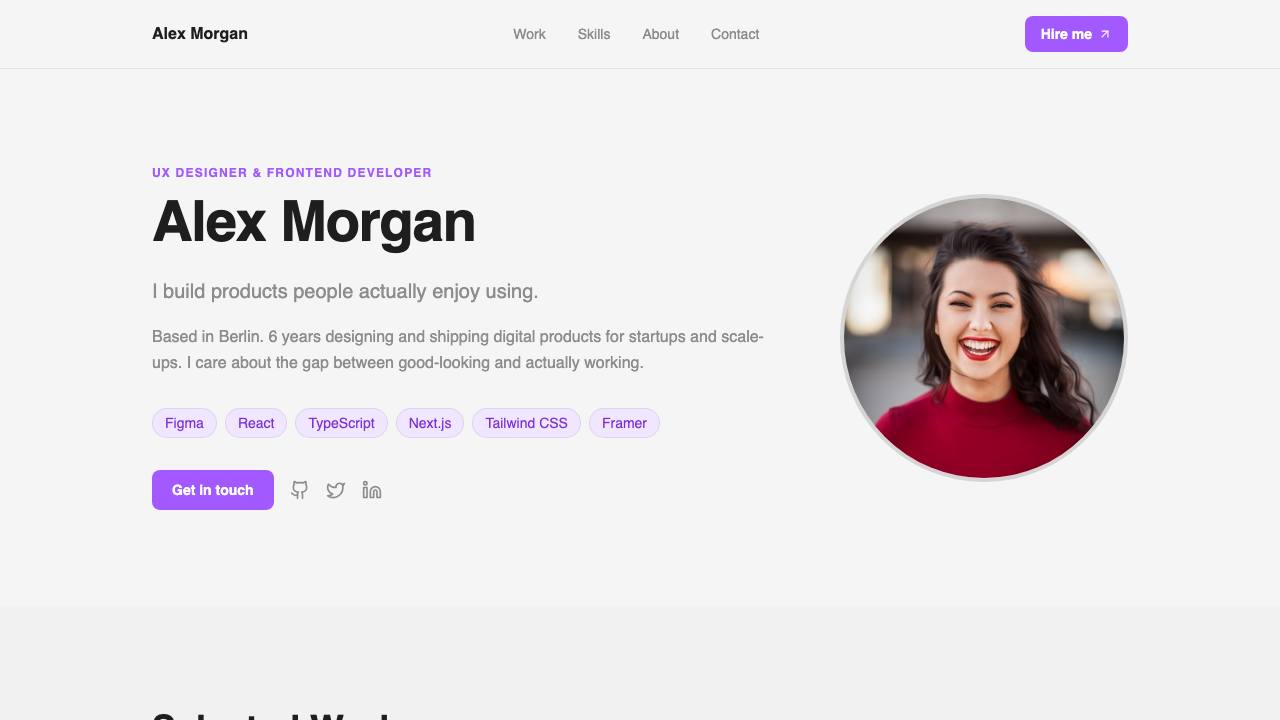The image size is (1280, 720).
Task: Select the TypeScript skill tag
Action: pyautogui.click(x=341, y=423)
